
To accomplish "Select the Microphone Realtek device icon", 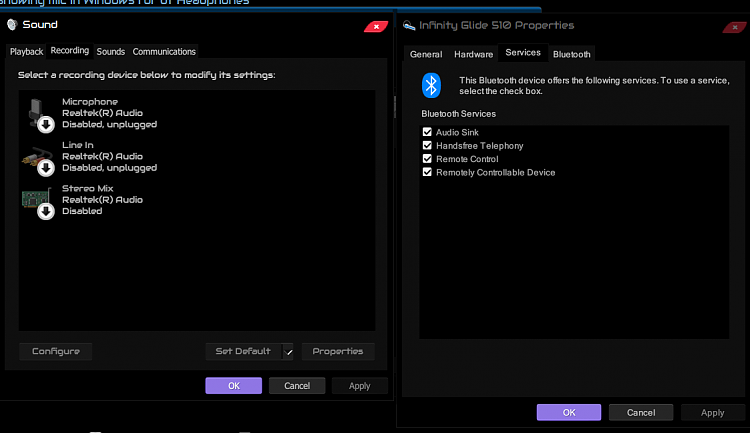I will pos(39,115).
